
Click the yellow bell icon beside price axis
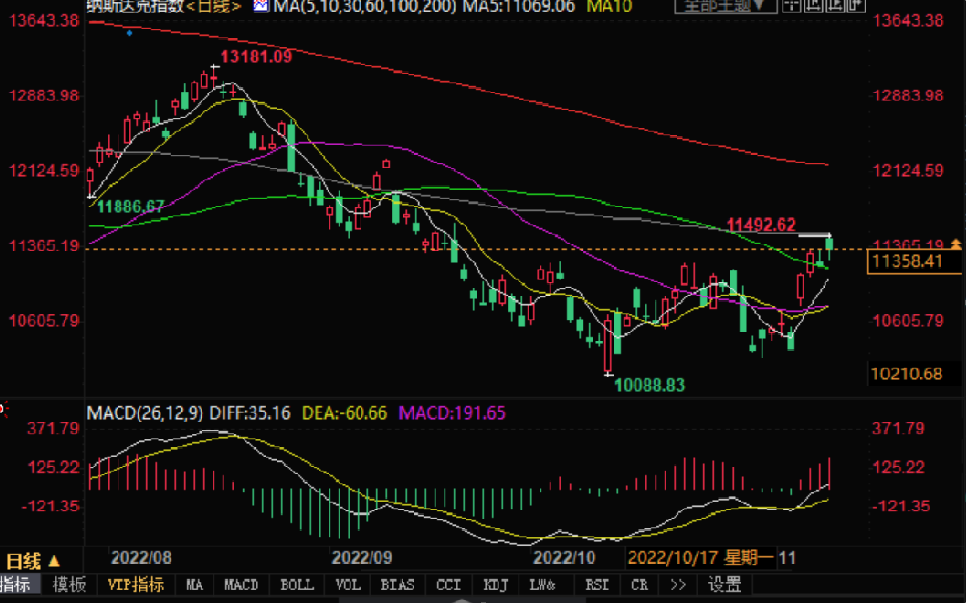coord(957,243)
